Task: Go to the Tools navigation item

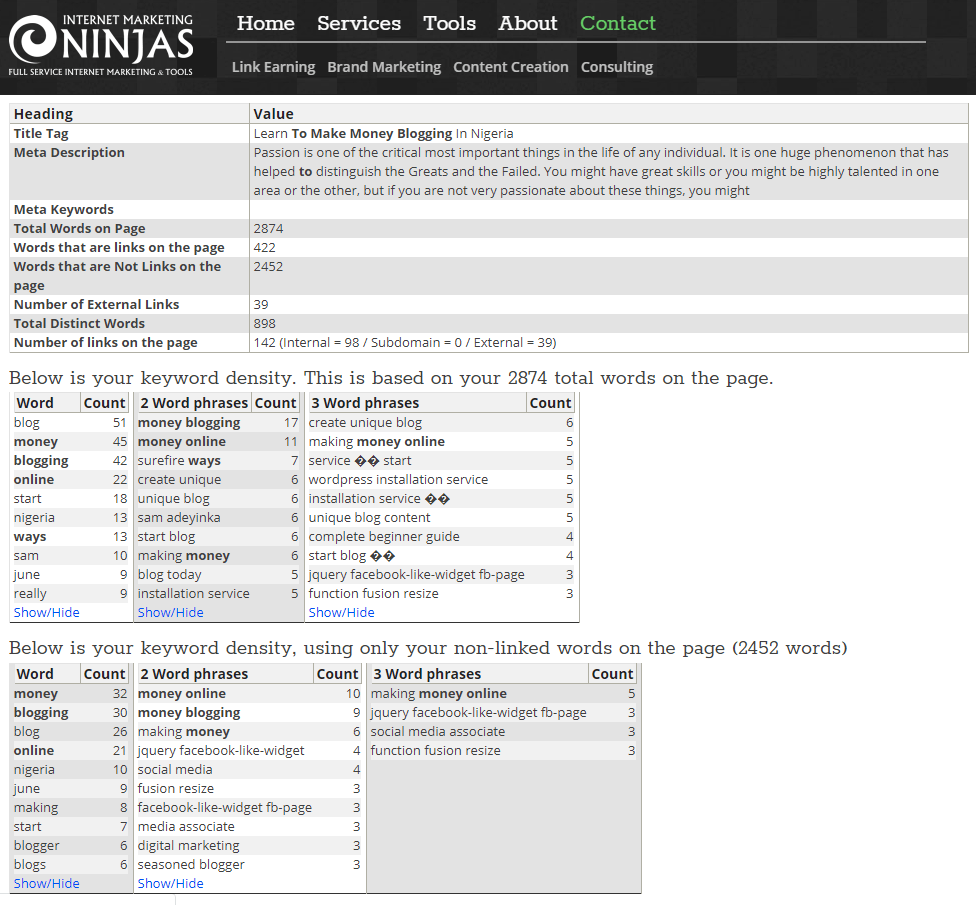Action: (449, 23)
